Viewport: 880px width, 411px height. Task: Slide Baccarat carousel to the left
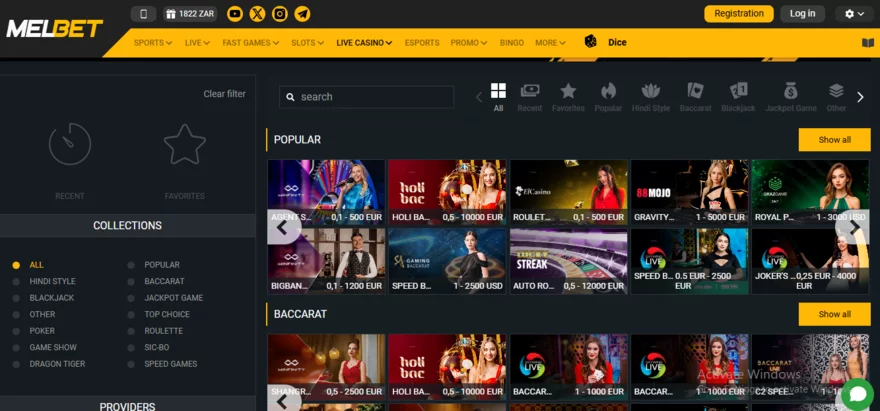coord(283,401)
